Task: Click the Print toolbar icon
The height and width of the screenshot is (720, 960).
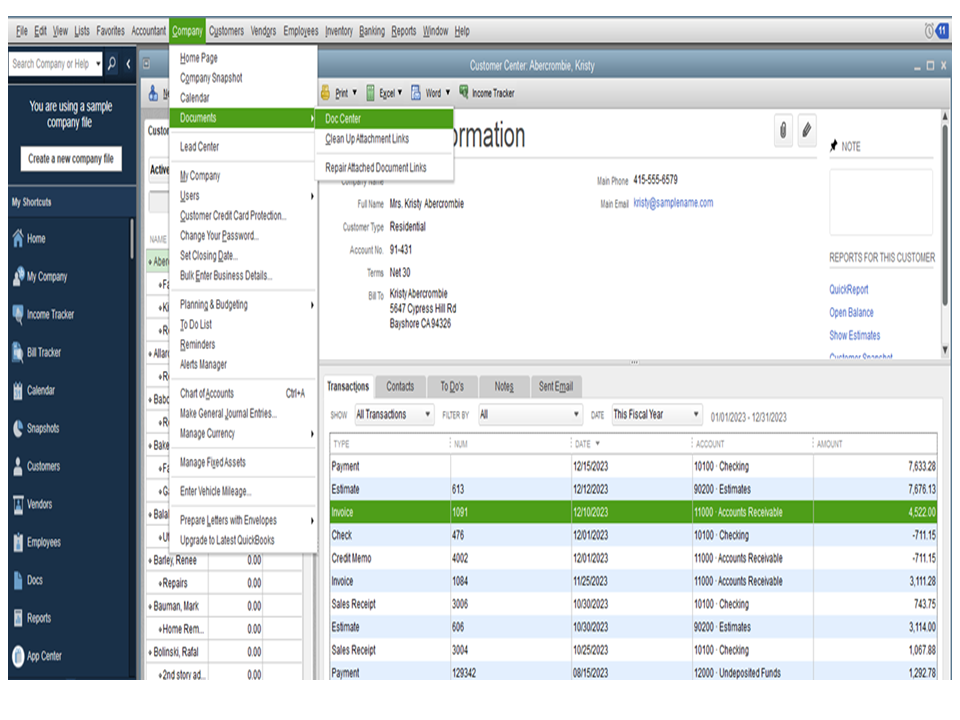Action: point(326,92)
